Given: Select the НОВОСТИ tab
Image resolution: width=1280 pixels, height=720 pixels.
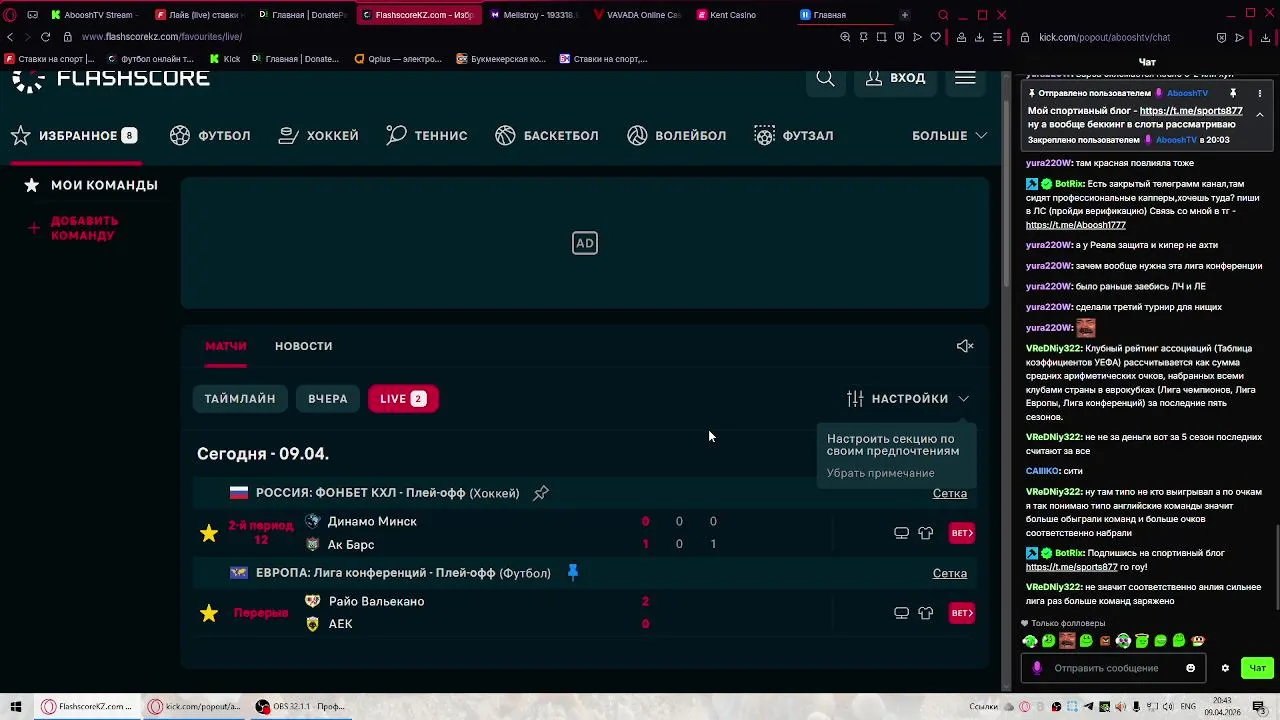Looking at the screenshot, I should (303, 346).
